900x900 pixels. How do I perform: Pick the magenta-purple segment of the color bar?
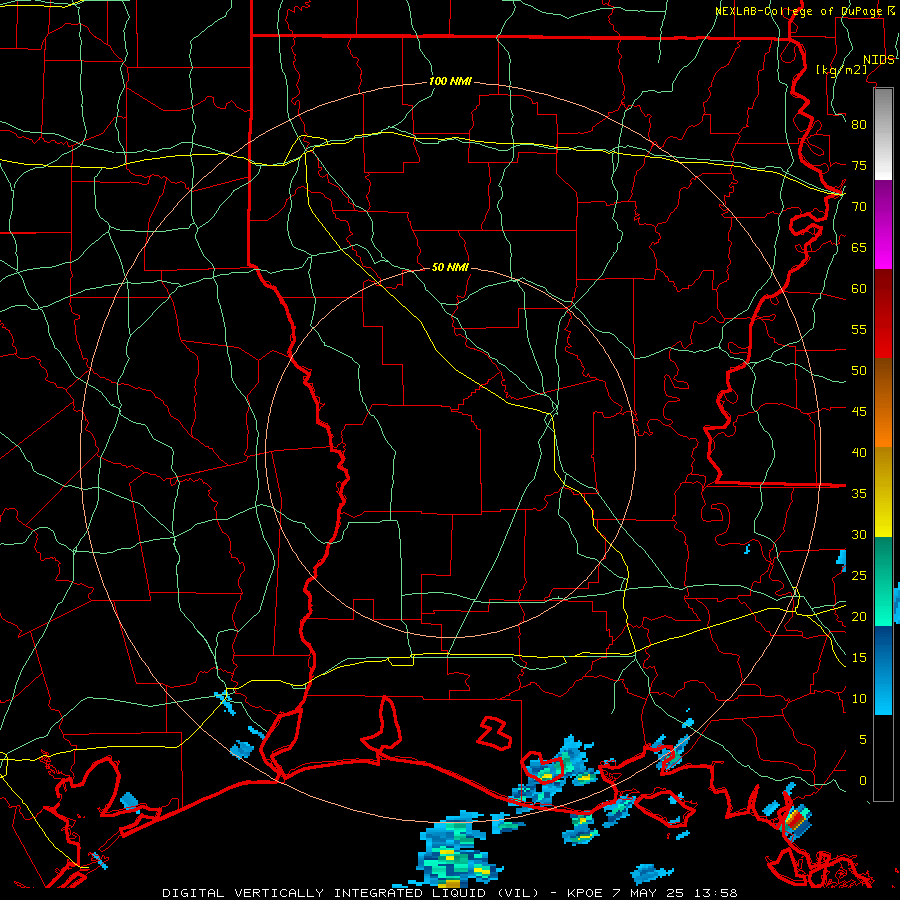point(883,225)
